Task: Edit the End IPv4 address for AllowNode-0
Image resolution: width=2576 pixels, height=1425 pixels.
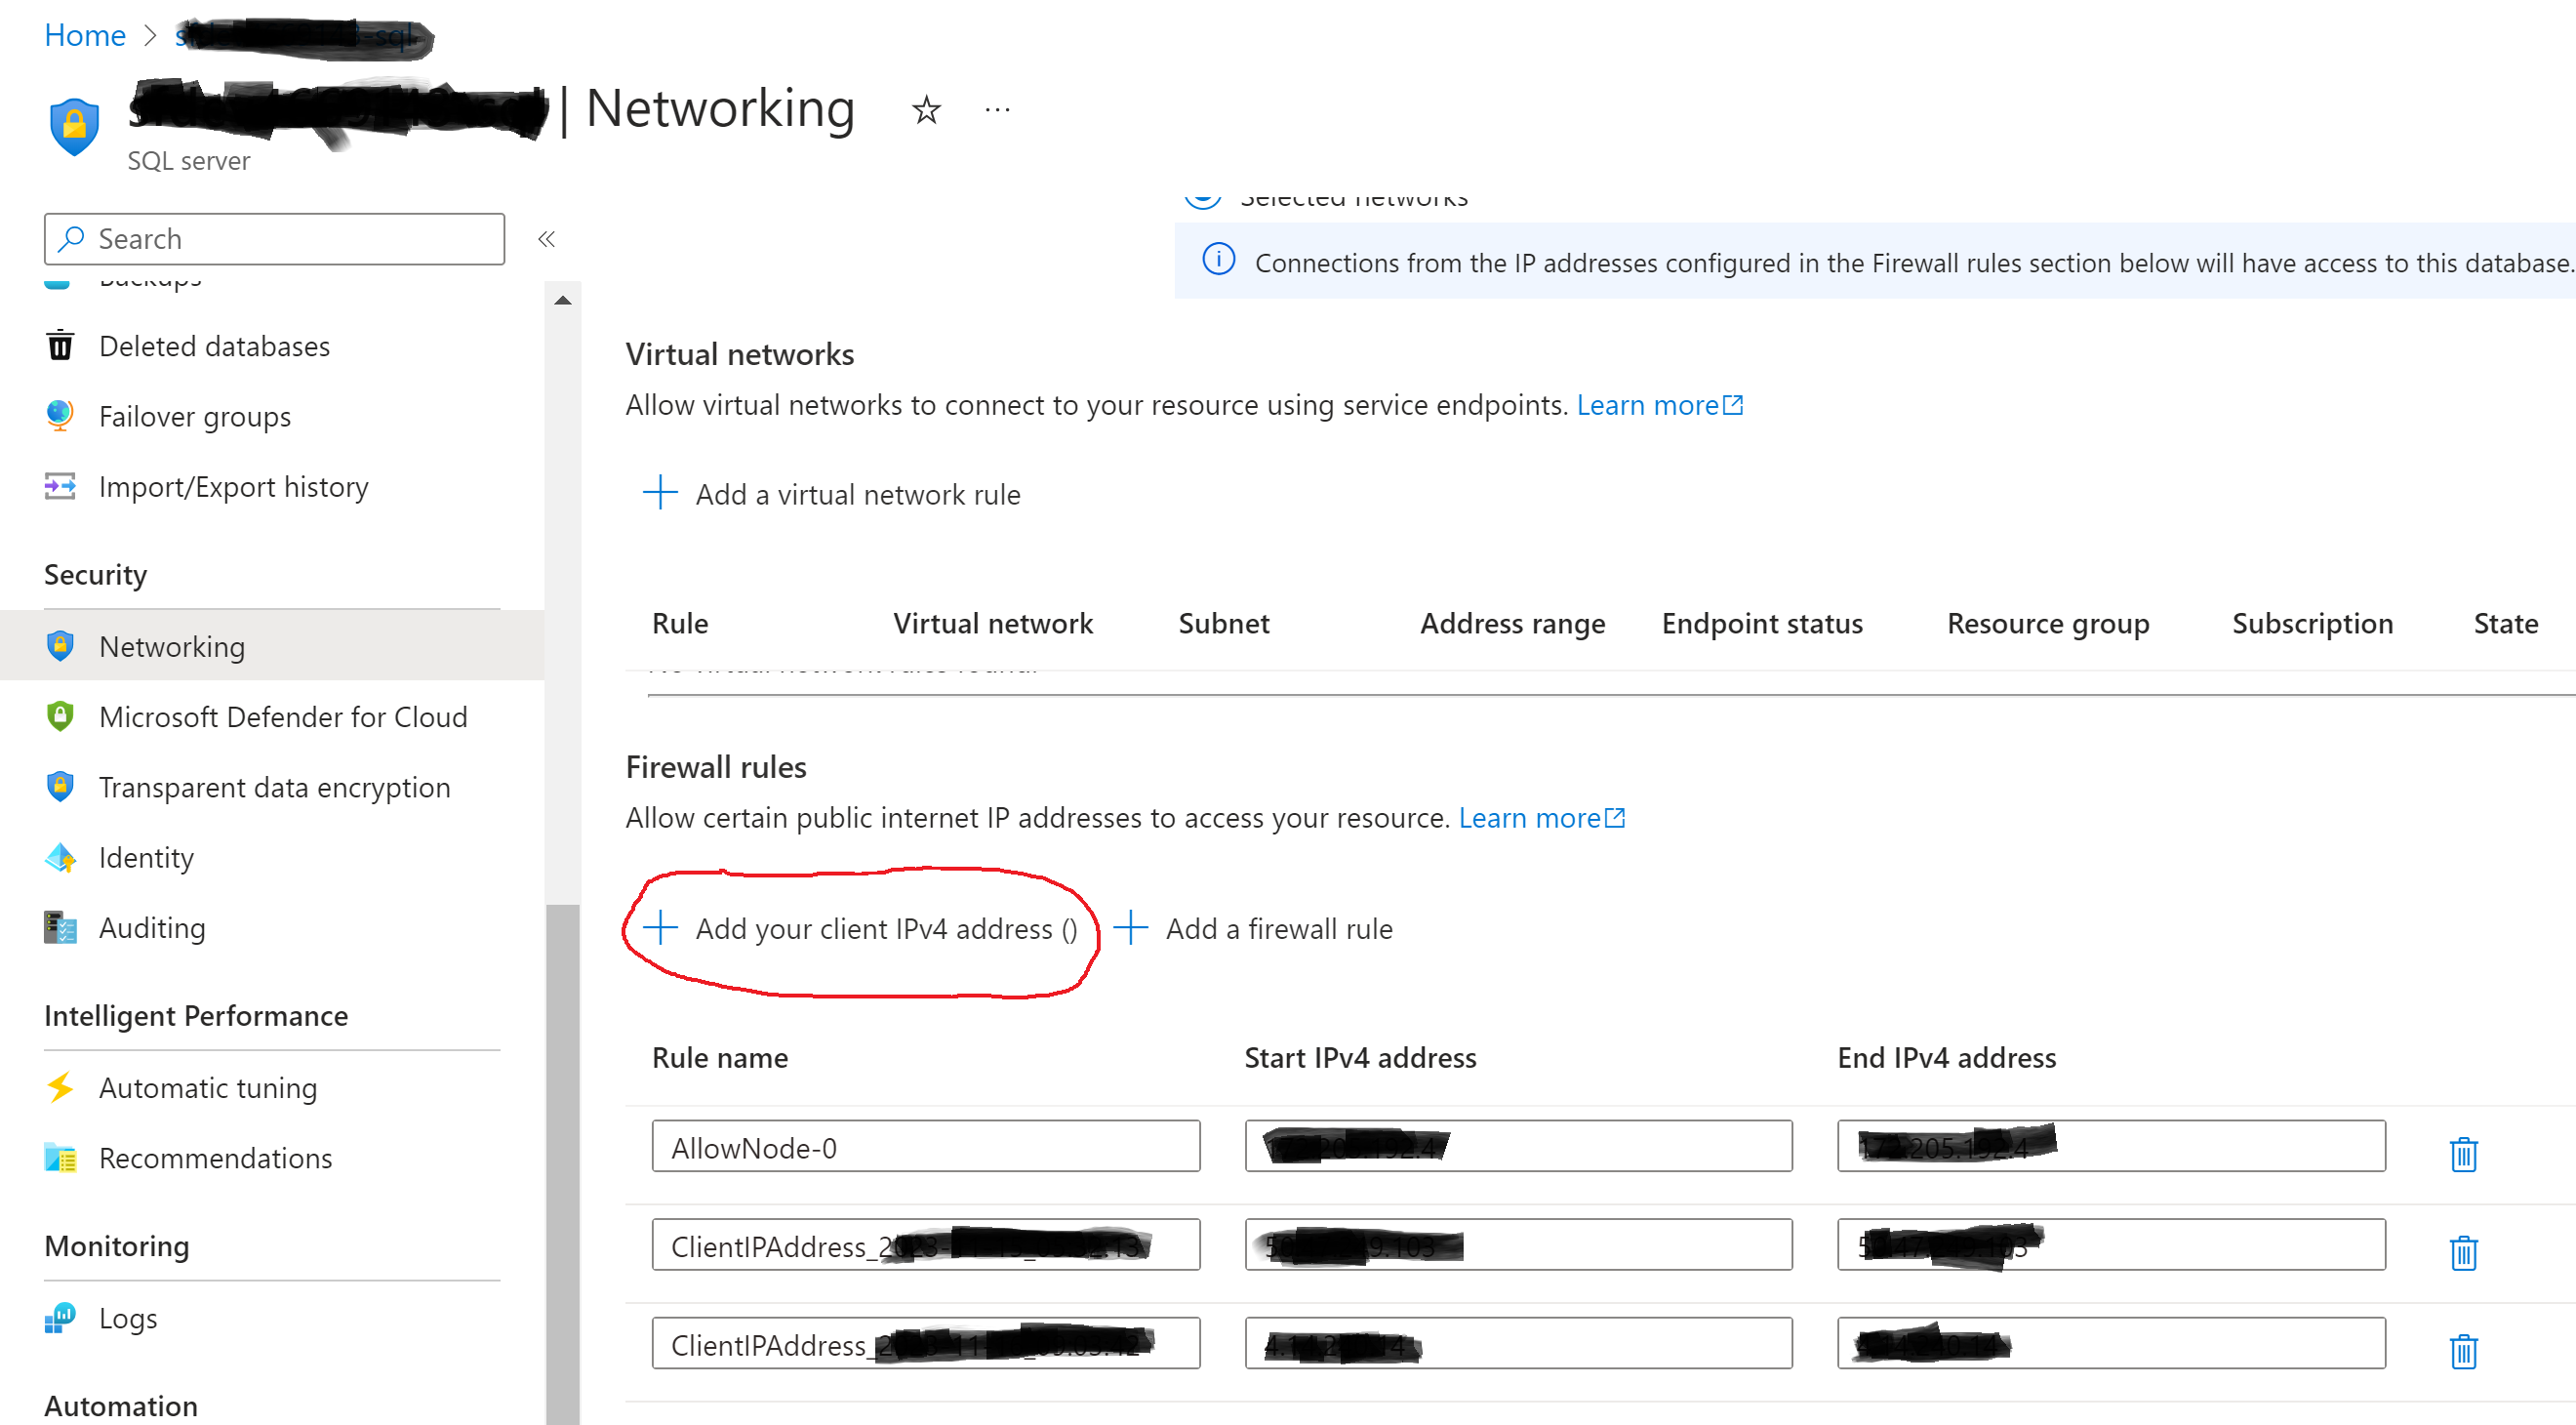Action: coord(2110,1146)
